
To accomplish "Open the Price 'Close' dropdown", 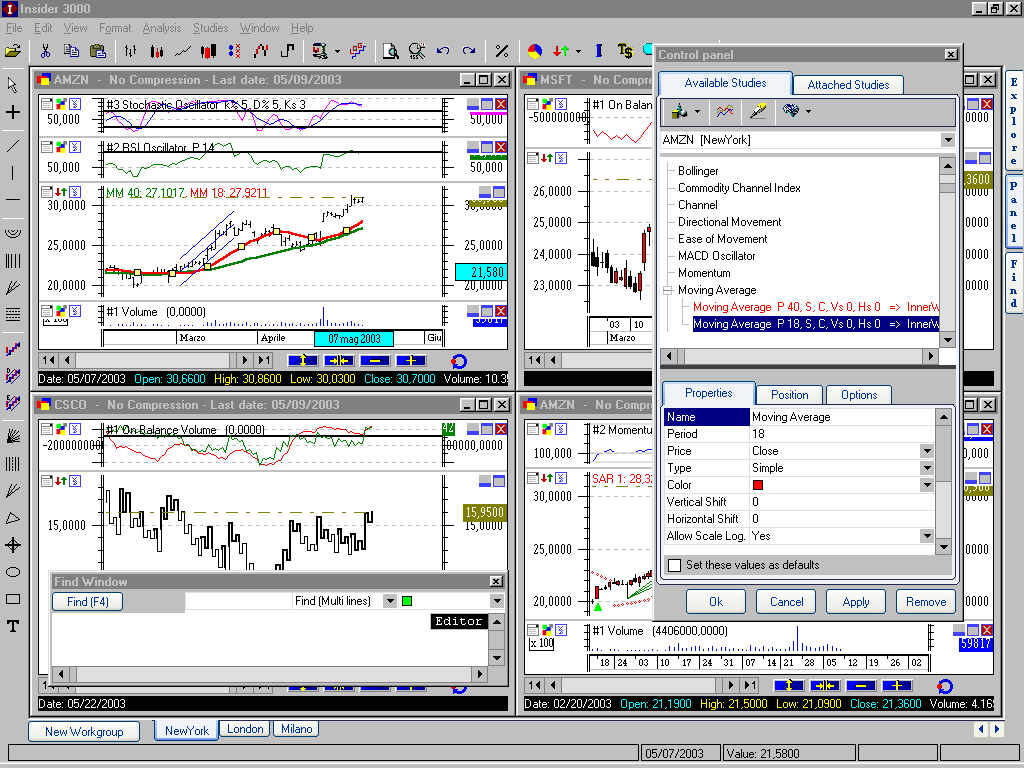I will 927,451.
